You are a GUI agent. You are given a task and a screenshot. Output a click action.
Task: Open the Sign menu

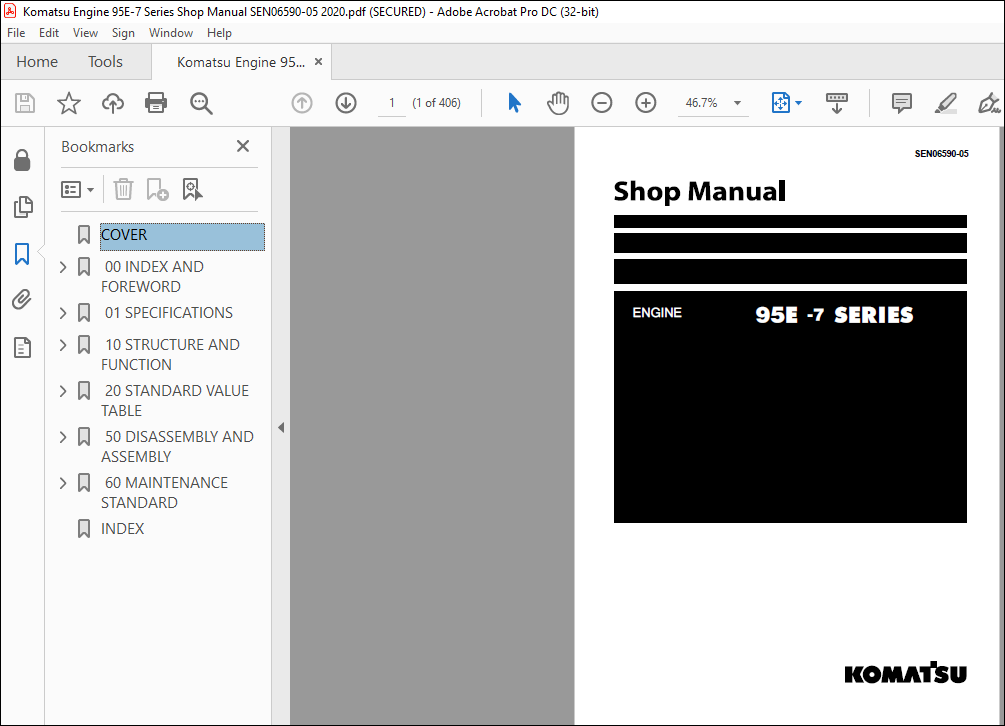pyautogui.click(x=123, y=33)
